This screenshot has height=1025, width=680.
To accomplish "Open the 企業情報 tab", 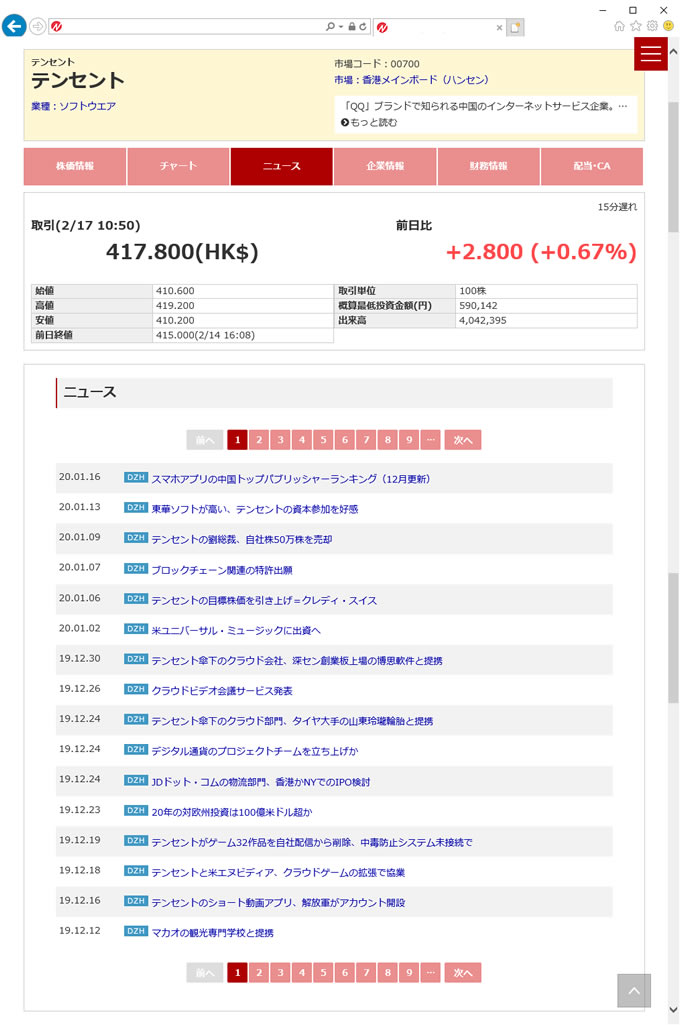I will click(x=385, y=166).
